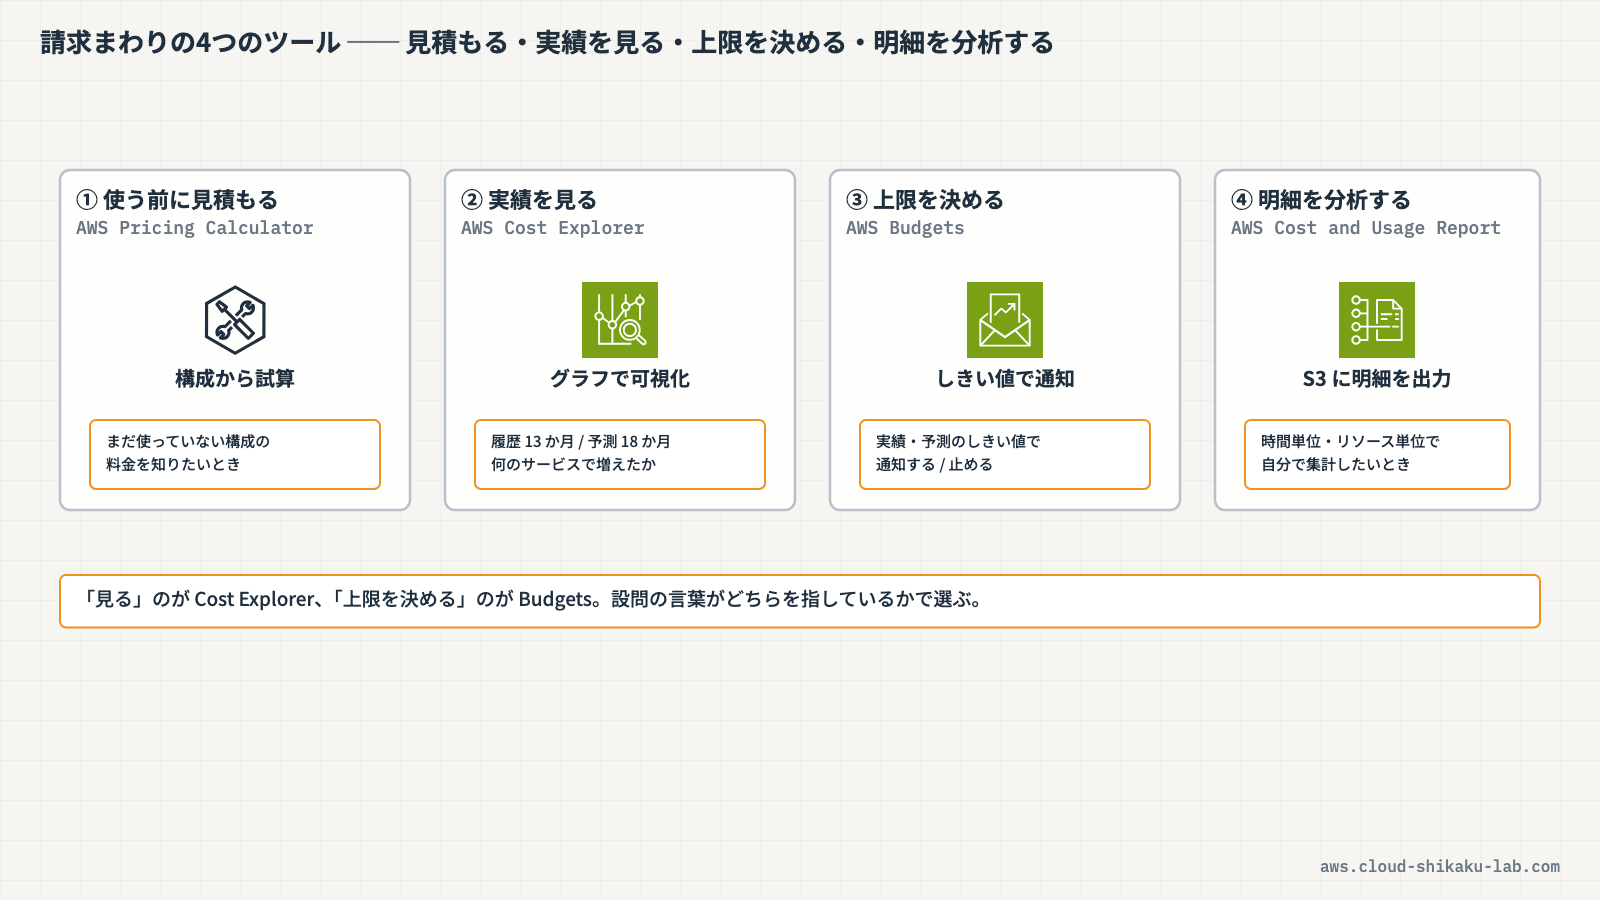Click the heading ① 使う前に見積もる

177,200
